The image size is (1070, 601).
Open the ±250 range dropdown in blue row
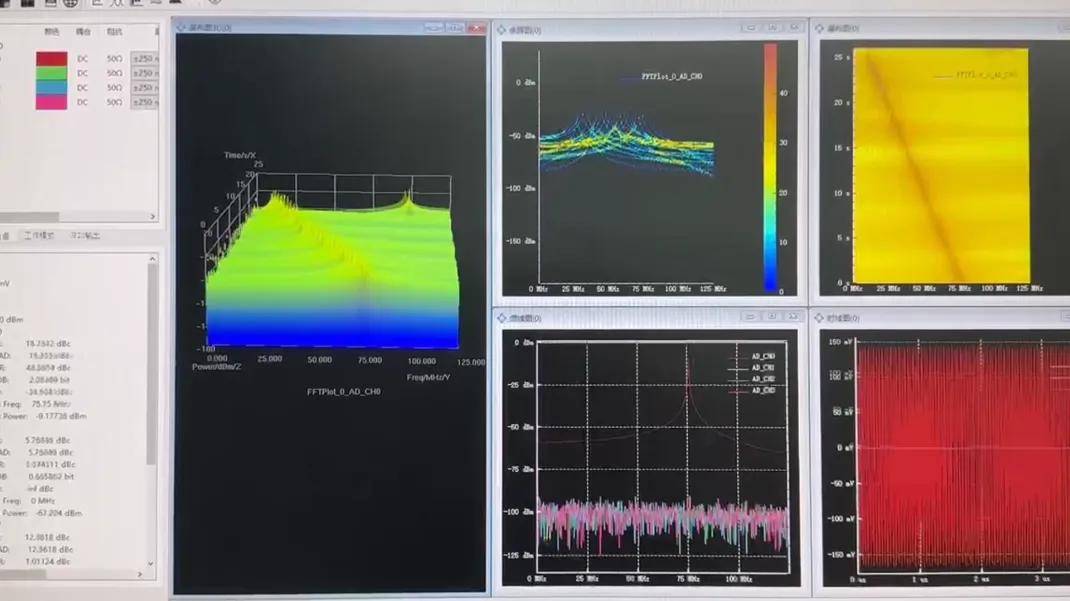[x=145, y=88]
